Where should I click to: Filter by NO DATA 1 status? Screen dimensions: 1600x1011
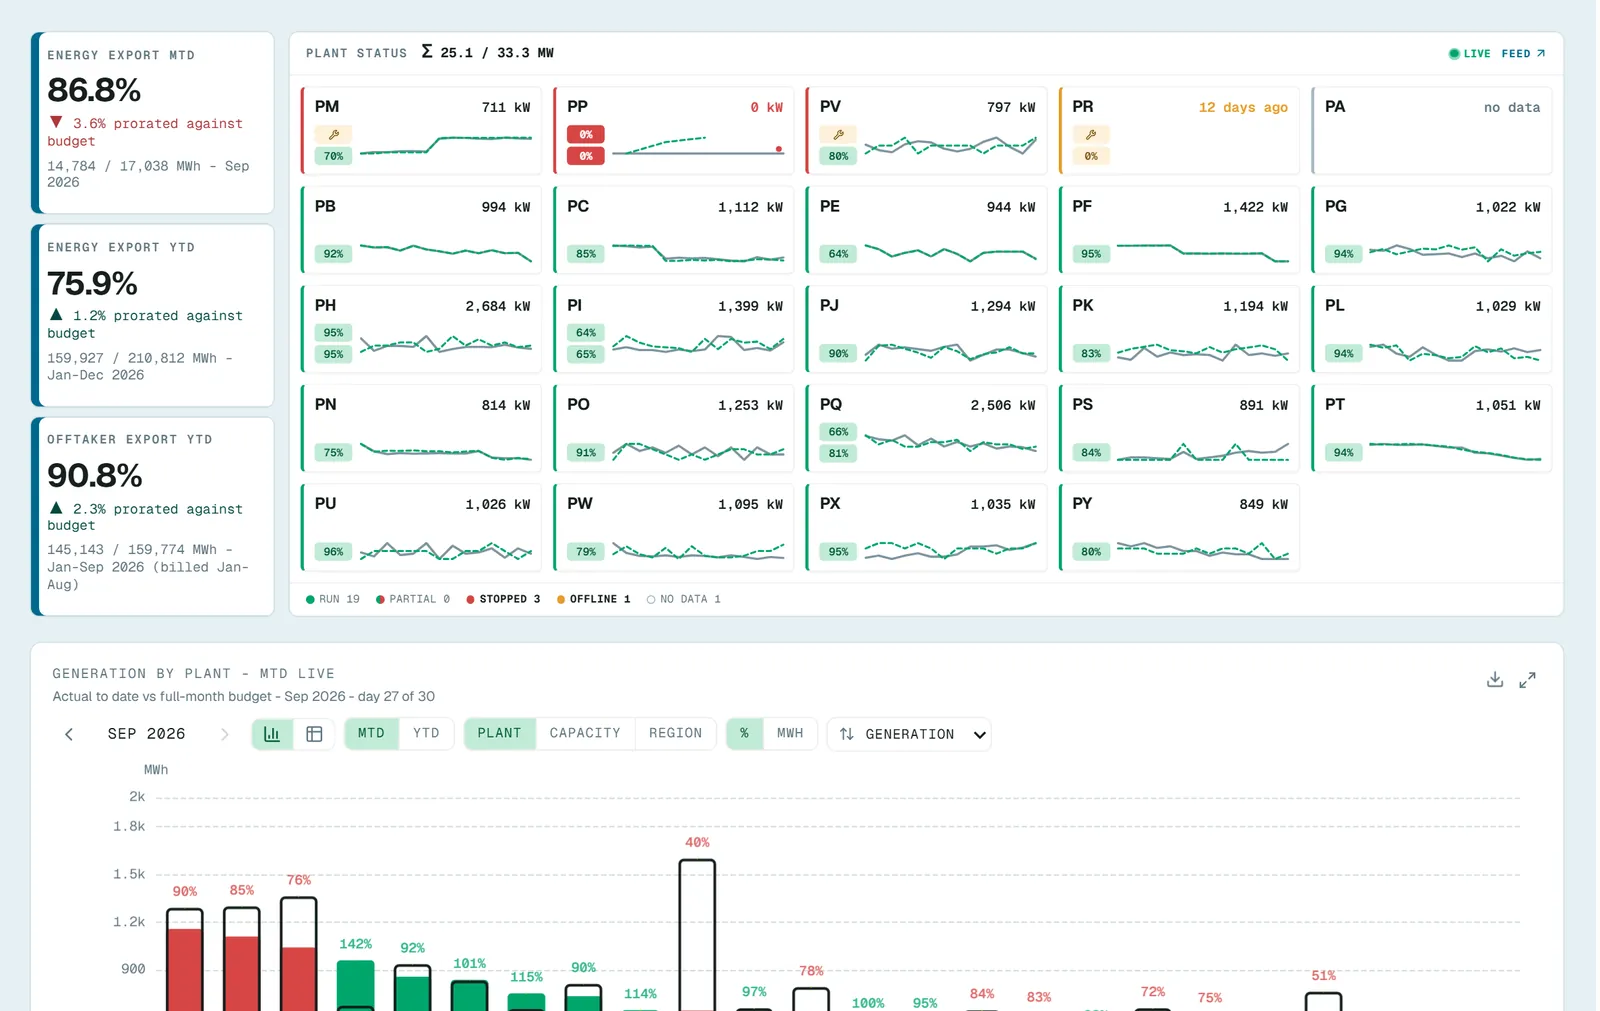click(x=683, y=599)
